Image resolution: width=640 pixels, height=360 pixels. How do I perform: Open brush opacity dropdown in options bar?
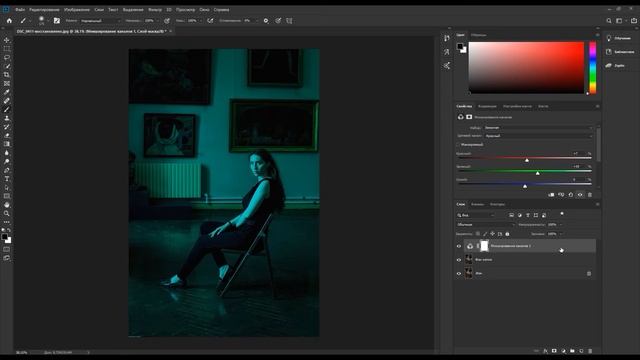[159, 20]
